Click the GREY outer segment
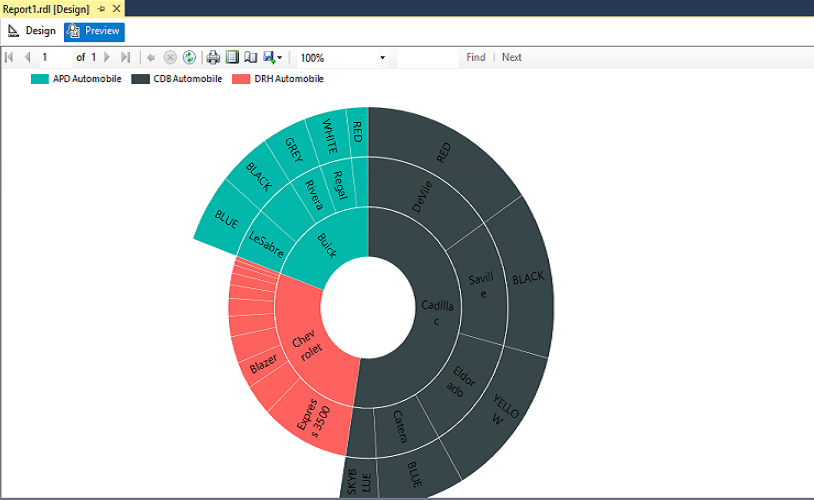 [x=293, y=150]
